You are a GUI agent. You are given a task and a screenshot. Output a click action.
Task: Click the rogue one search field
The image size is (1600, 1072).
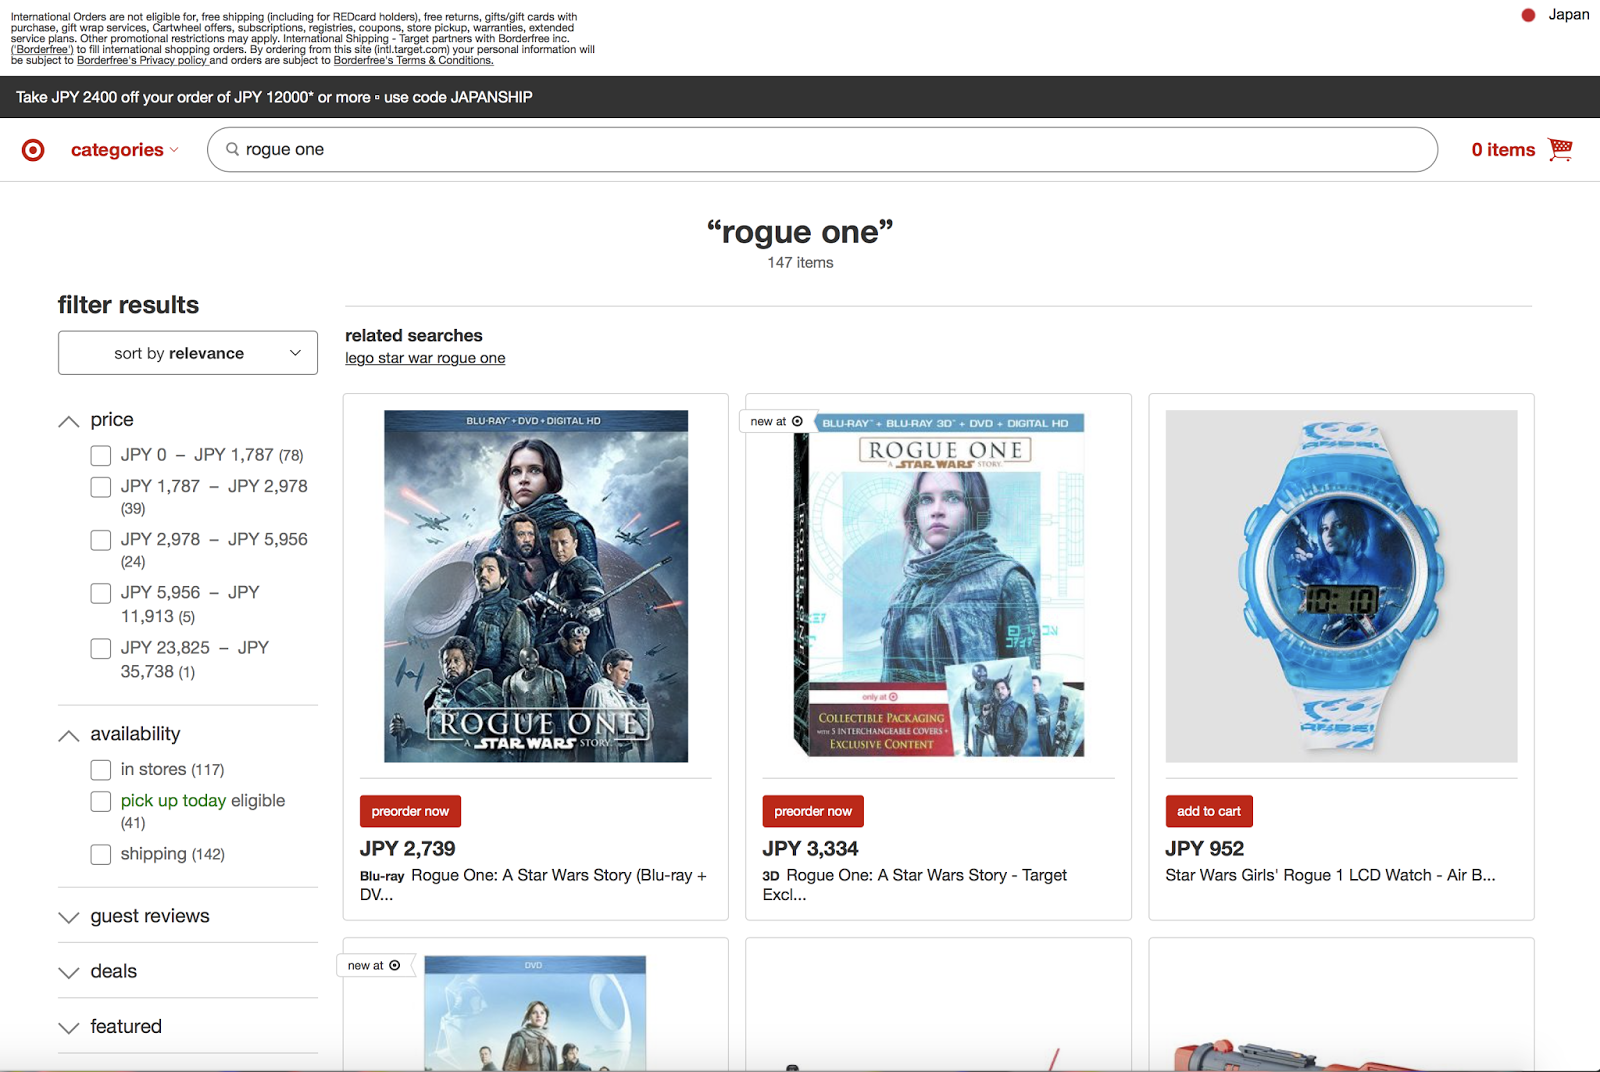822,149
